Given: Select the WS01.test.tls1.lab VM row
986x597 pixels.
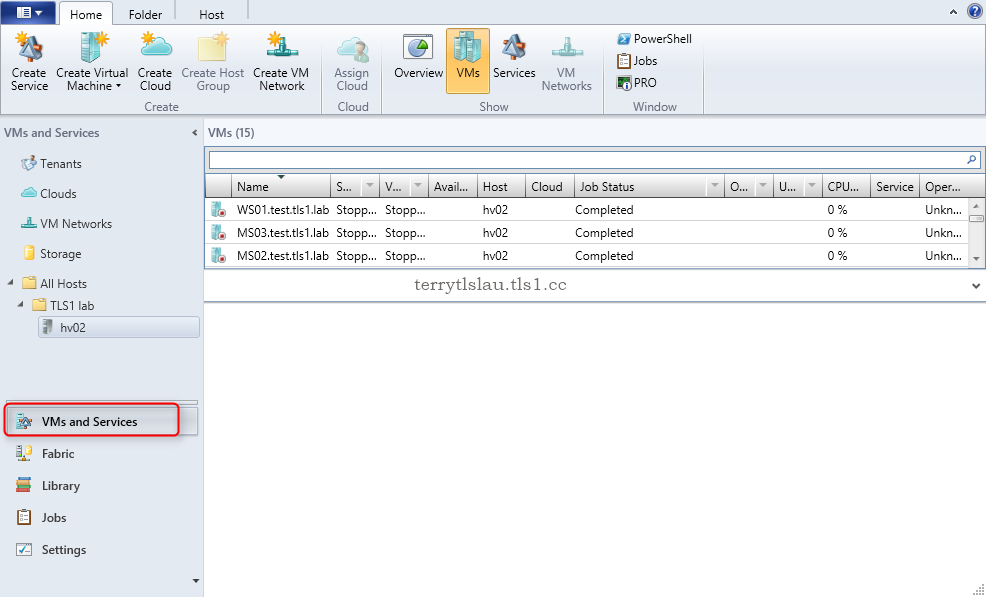Looking at the screenshot, I should [587, 209].
